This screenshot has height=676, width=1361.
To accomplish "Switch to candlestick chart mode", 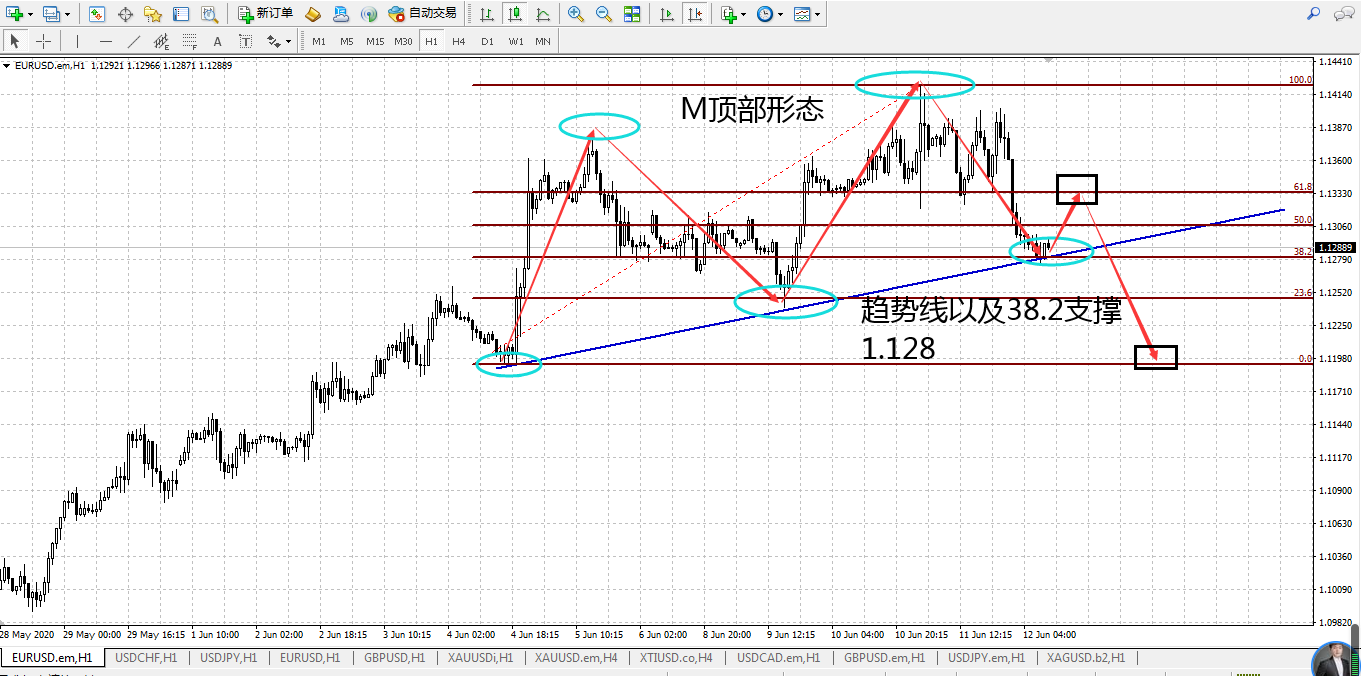I will coord(514,14).
